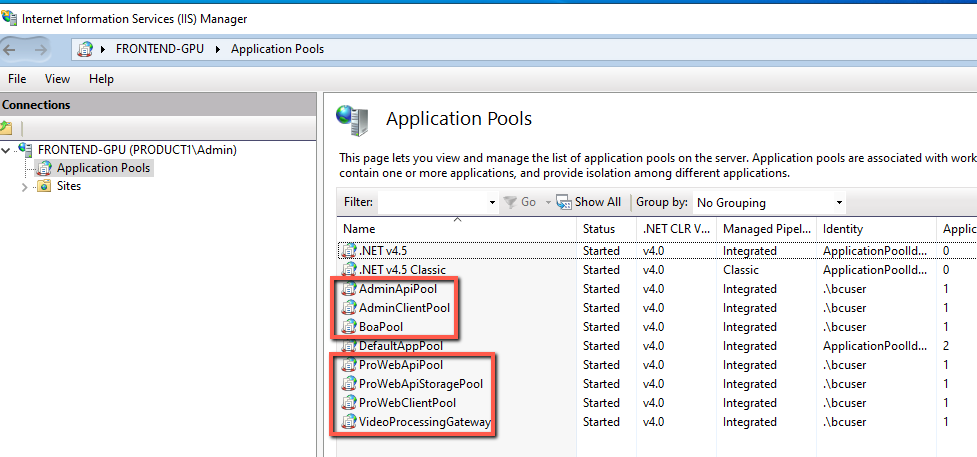Click the Forward navigation arrow

(x=41, y=49)
